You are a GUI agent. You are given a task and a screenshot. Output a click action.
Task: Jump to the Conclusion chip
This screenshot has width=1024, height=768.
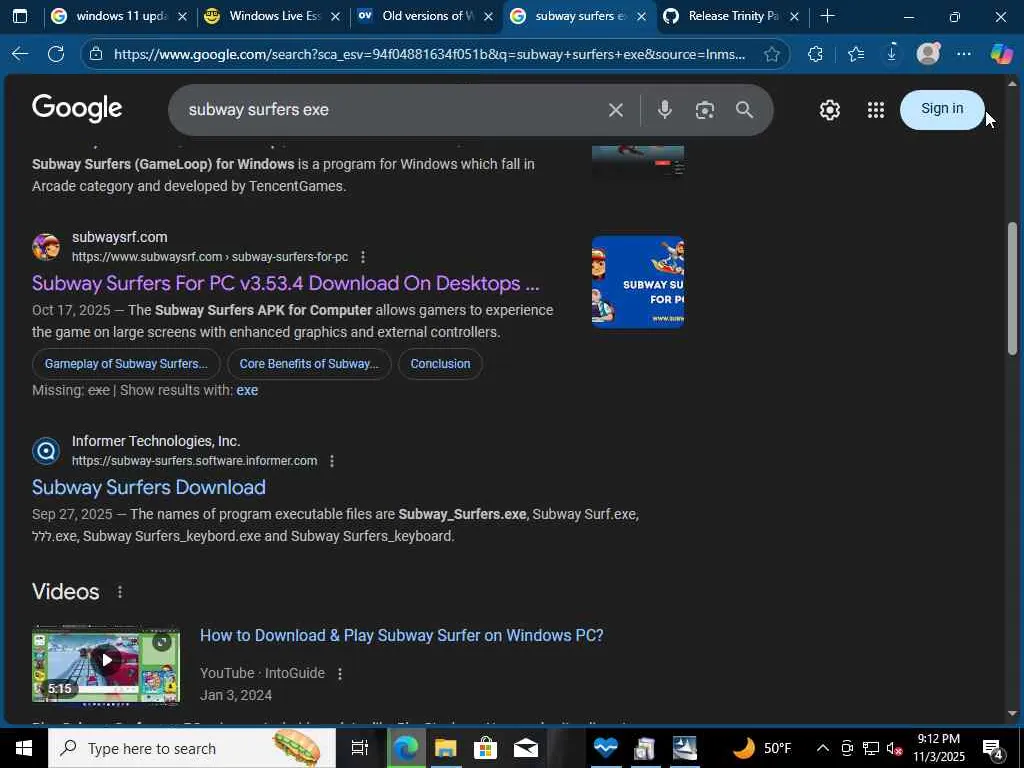pos(440,364)
